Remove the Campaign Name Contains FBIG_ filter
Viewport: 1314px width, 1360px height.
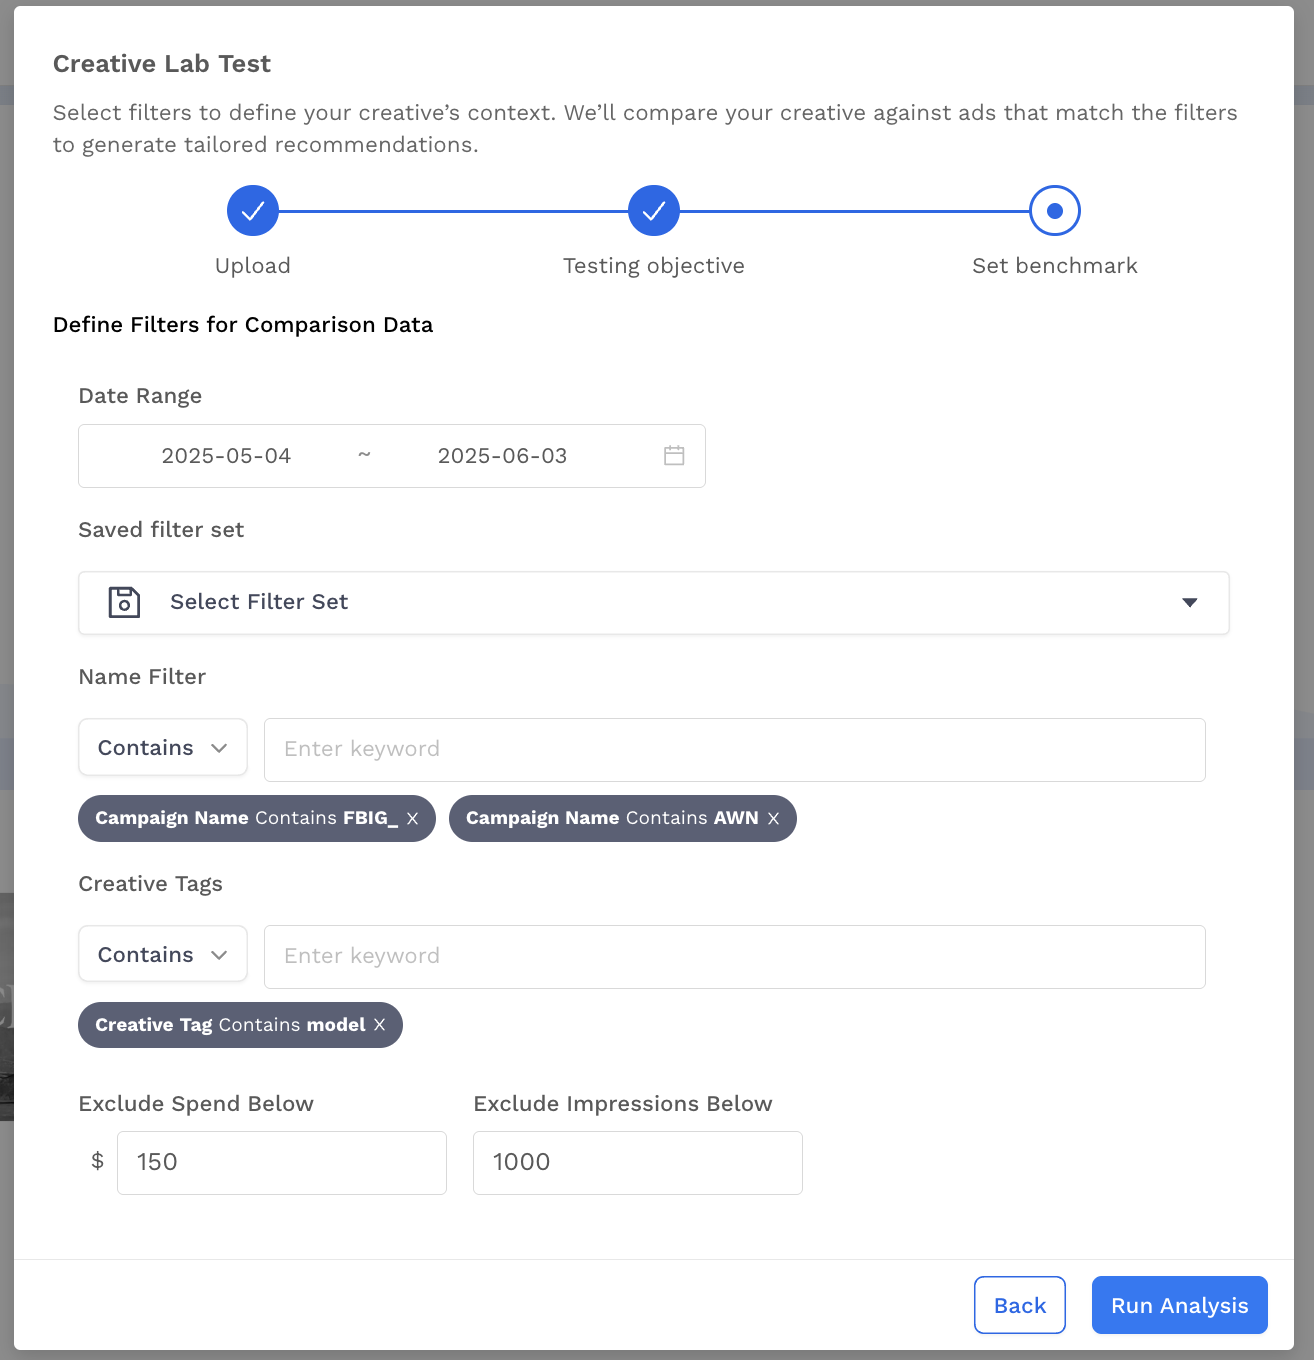(x=412, y=819)
